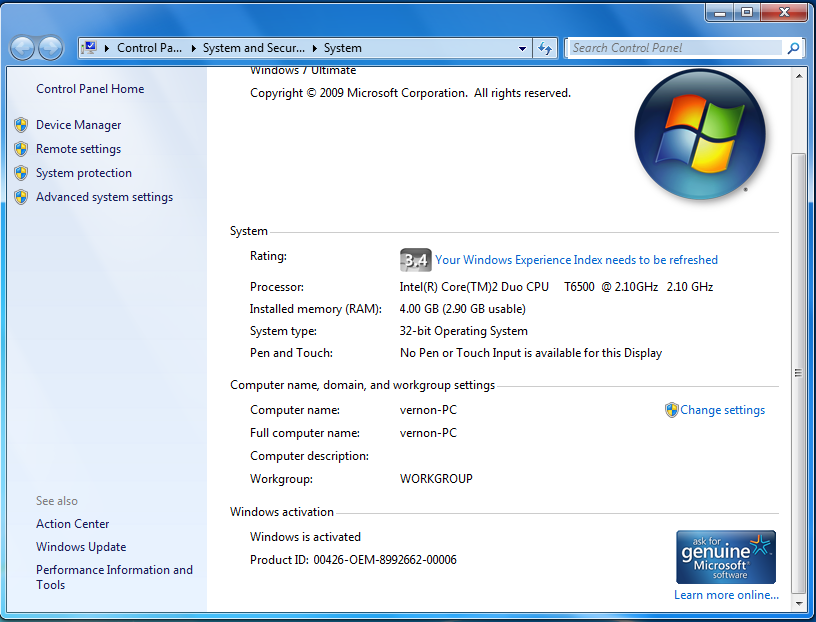Image resolution: width=816 pixels, height=622 pixels.
Task: Select the System breadcrumb item
Action: coord(342,48)
